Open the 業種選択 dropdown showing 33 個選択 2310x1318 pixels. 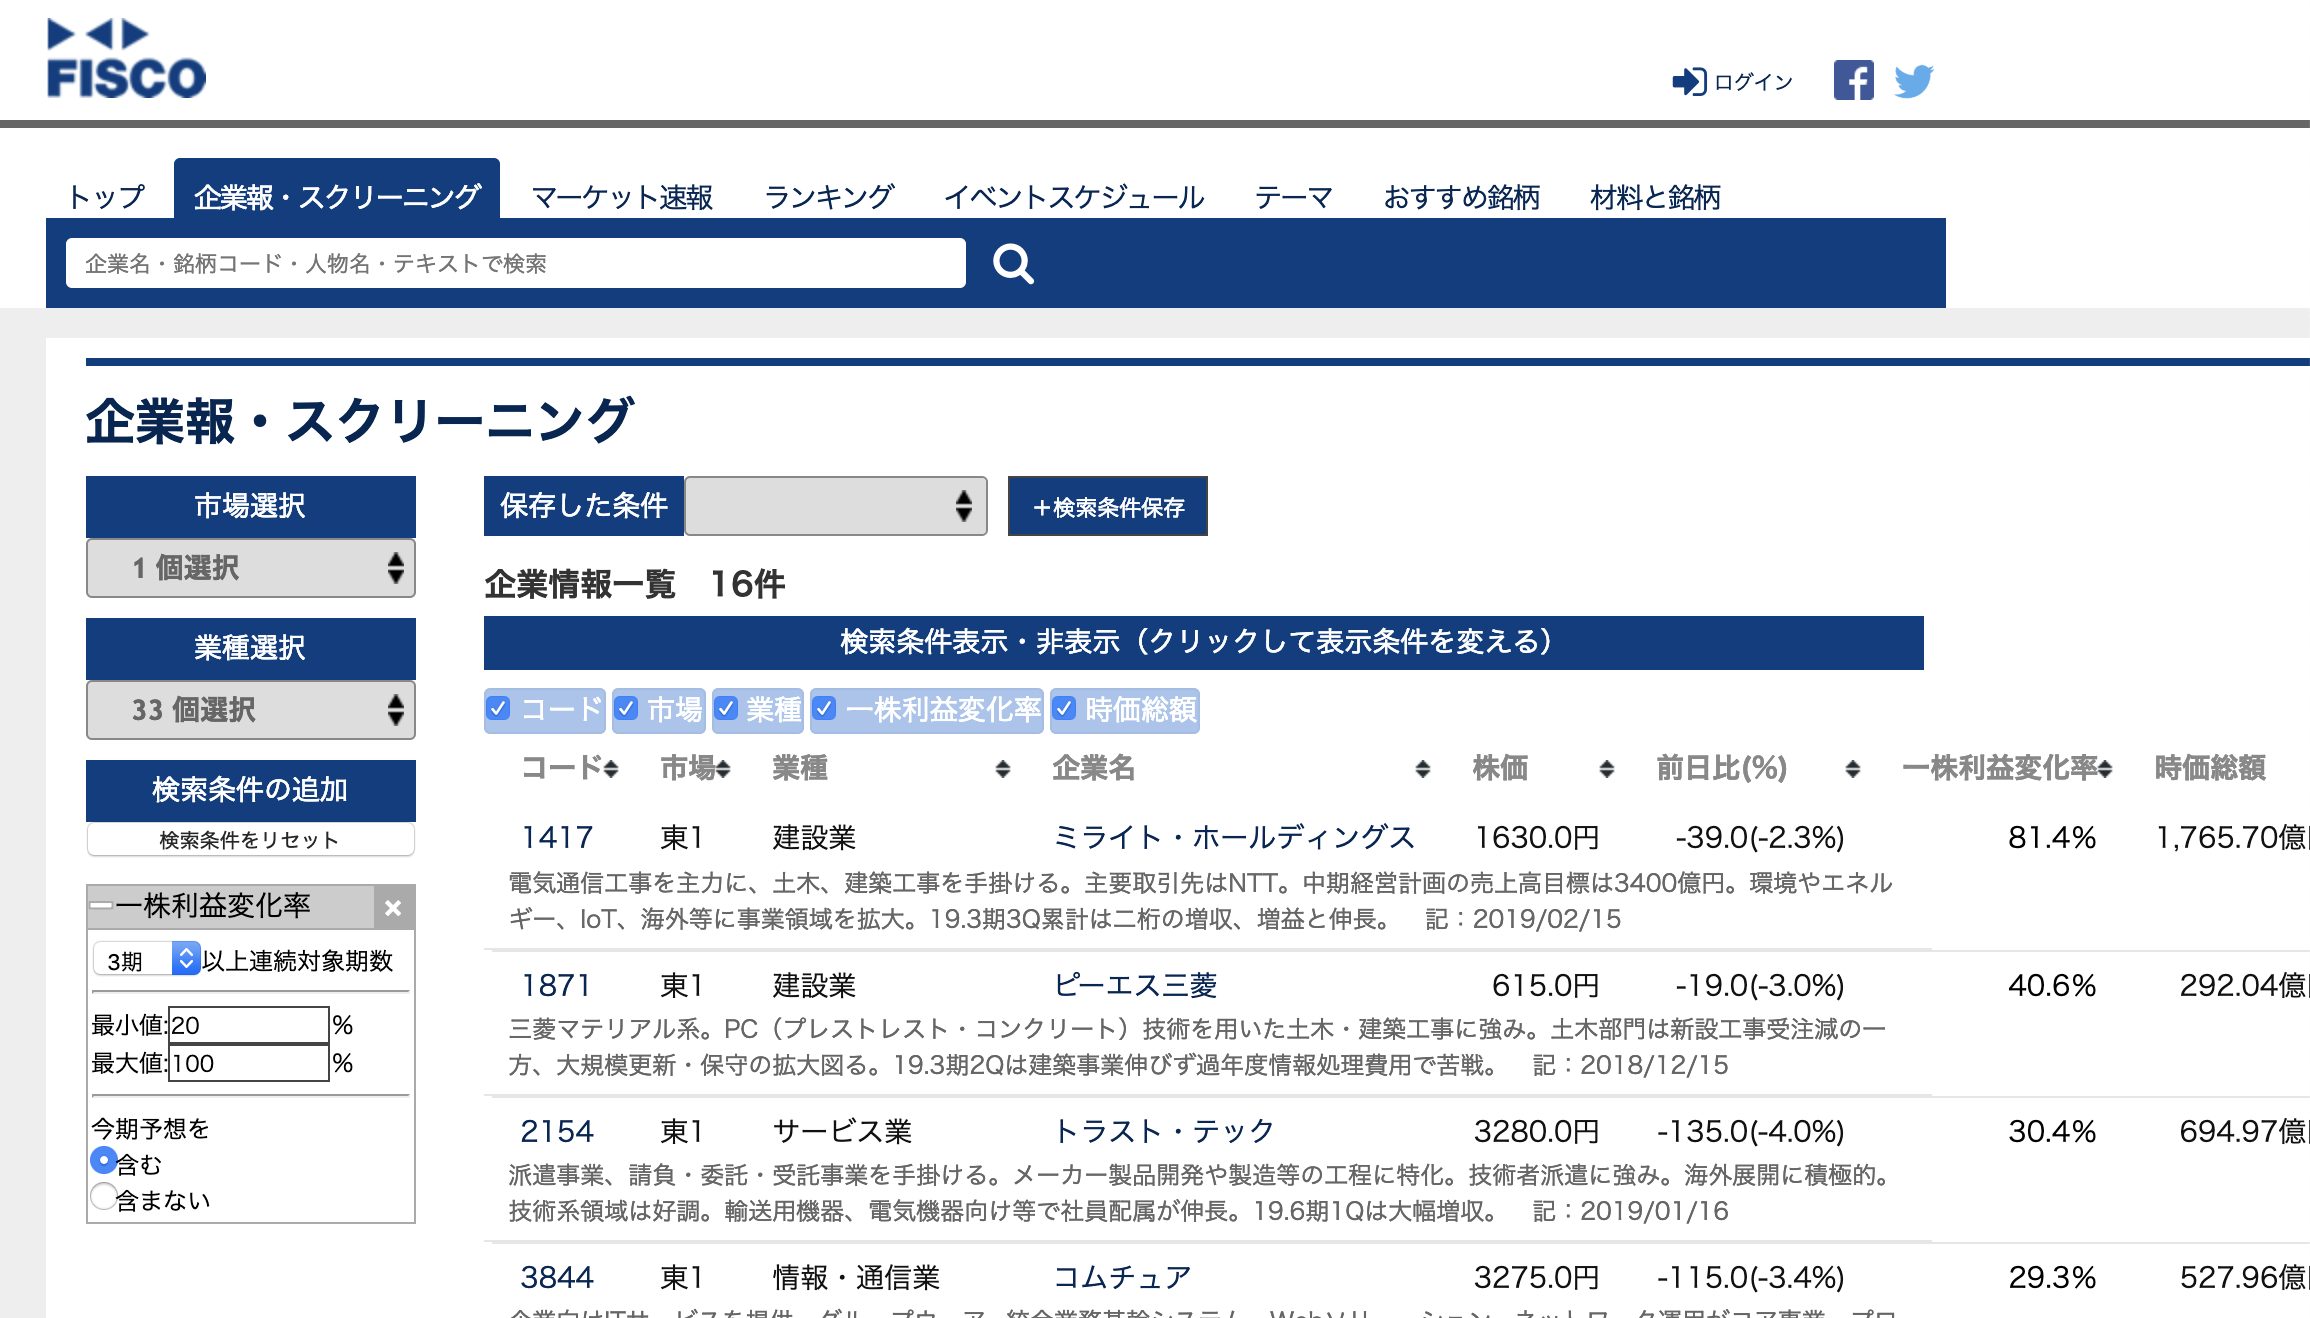click(251, 710)
